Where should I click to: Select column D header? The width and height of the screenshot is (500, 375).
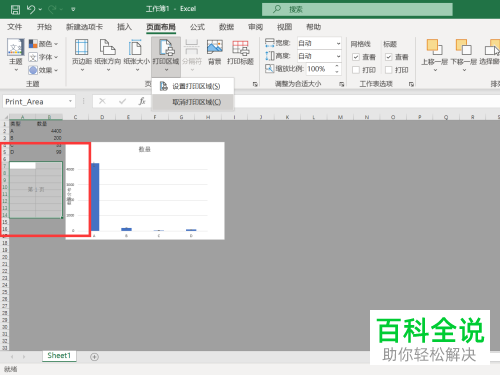tap(102, 117)
